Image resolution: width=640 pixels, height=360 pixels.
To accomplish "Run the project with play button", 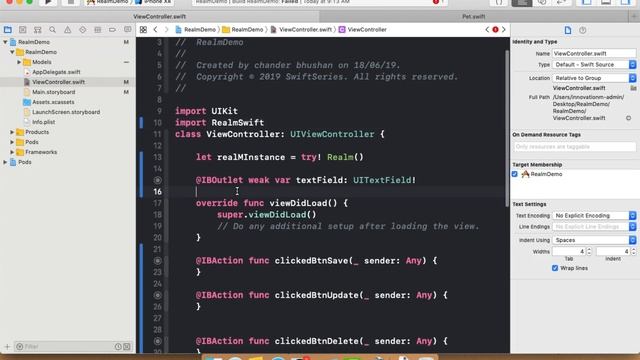I will [x=48, y=2].
